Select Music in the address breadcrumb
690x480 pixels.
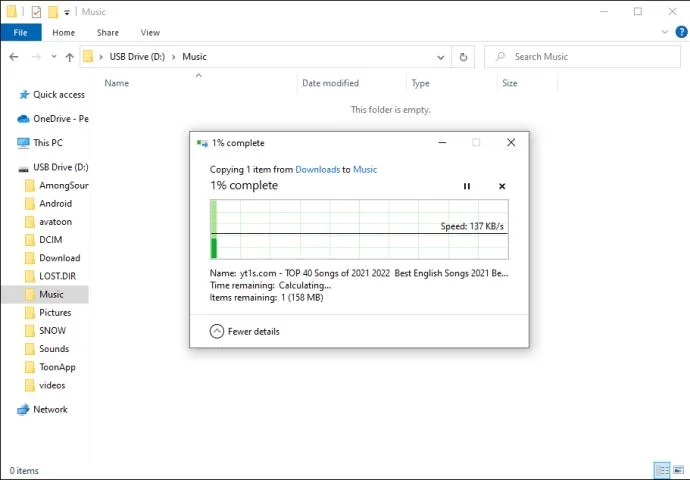(x=194, y=57)
